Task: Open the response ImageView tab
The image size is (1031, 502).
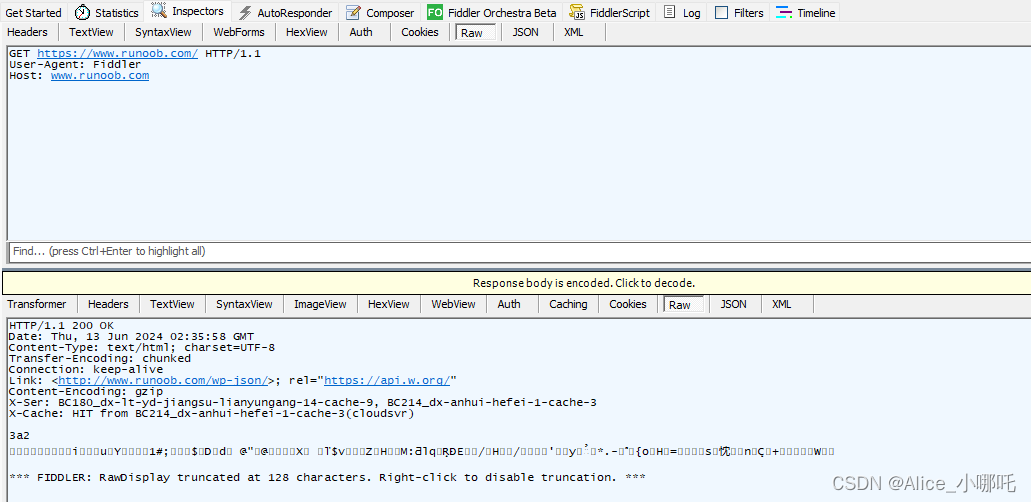Action: [320, 304]
